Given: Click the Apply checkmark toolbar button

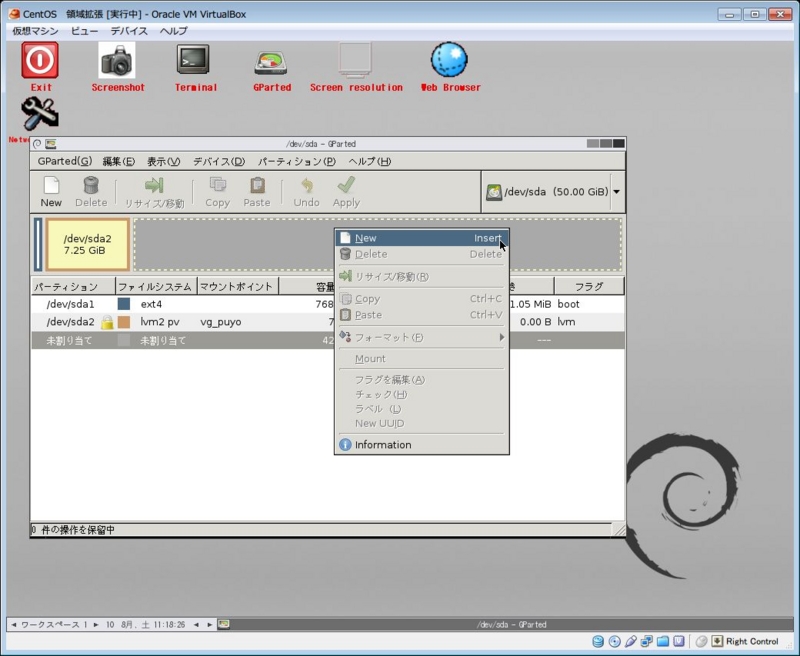Looking at the screenshot, I should [x=346, y=192].
